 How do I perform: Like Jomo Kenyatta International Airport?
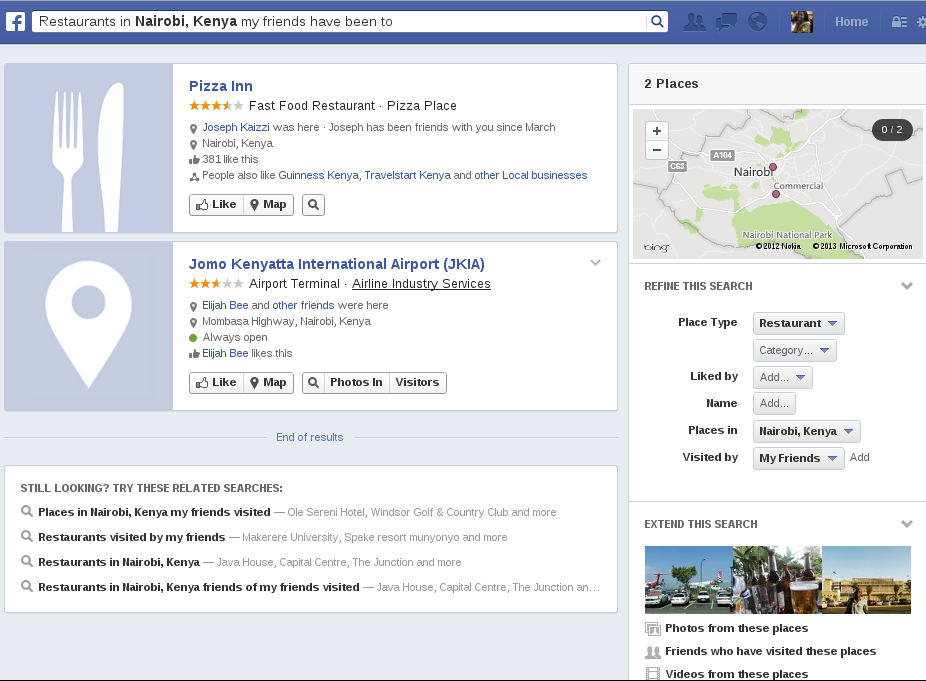216,383
